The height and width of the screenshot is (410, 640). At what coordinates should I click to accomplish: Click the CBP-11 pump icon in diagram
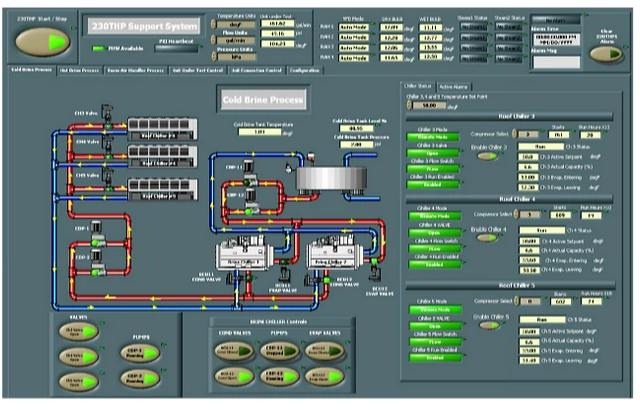(x=249, y=171)
